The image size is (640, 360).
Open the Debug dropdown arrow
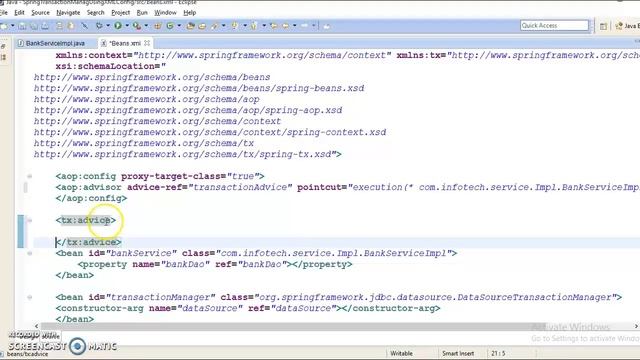coord(108,26)
